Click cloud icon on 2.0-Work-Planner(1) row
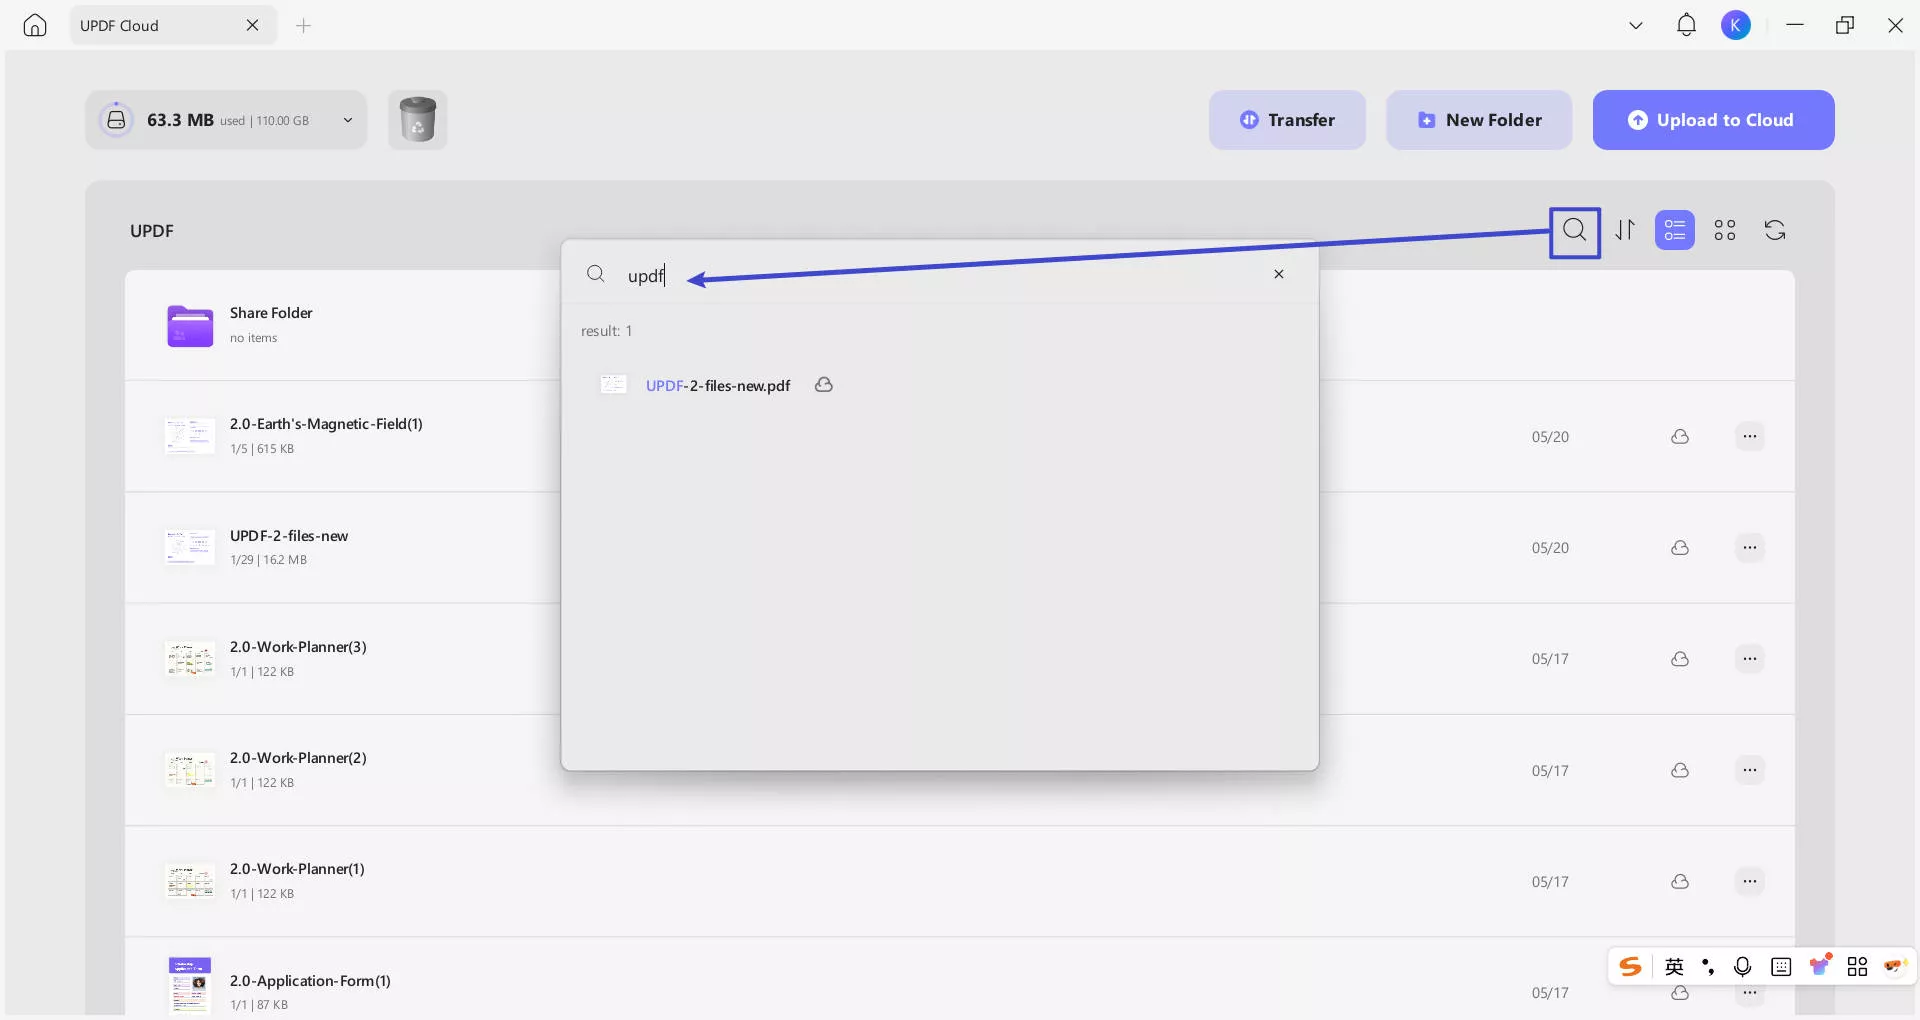Image resolution: width=1920 pixels, height=1020 pixels. point(1680,881)
